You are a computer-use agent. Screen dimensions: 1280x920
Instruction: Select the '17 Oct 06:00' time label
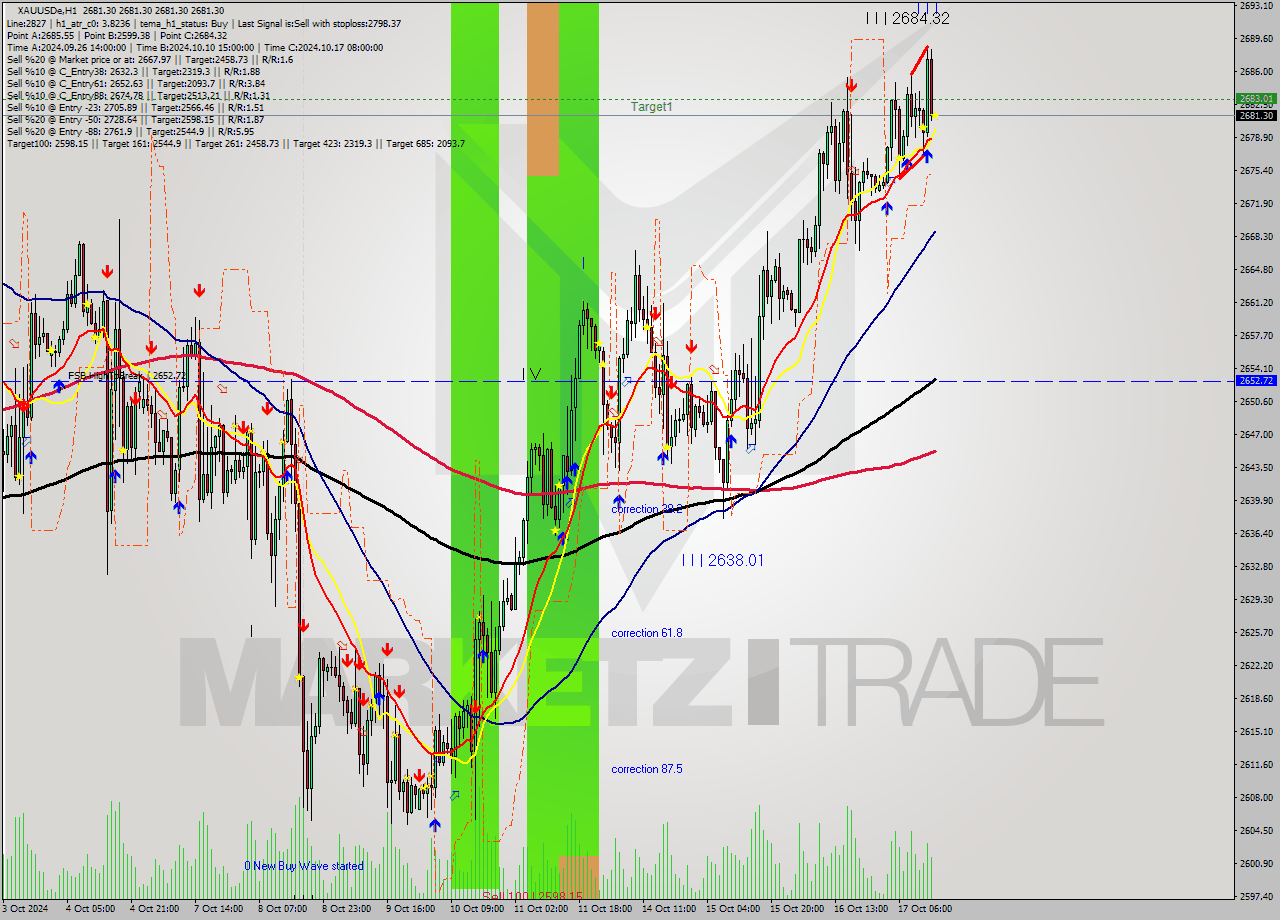click(923, 909)
